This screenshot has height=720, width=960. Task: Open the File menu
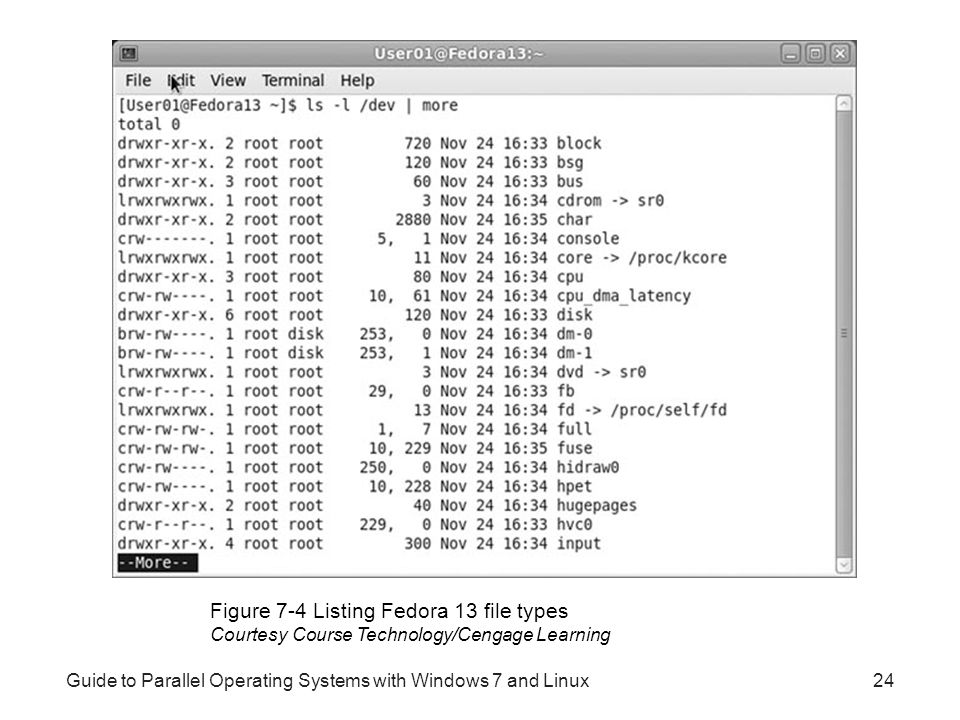coord(138,80)
